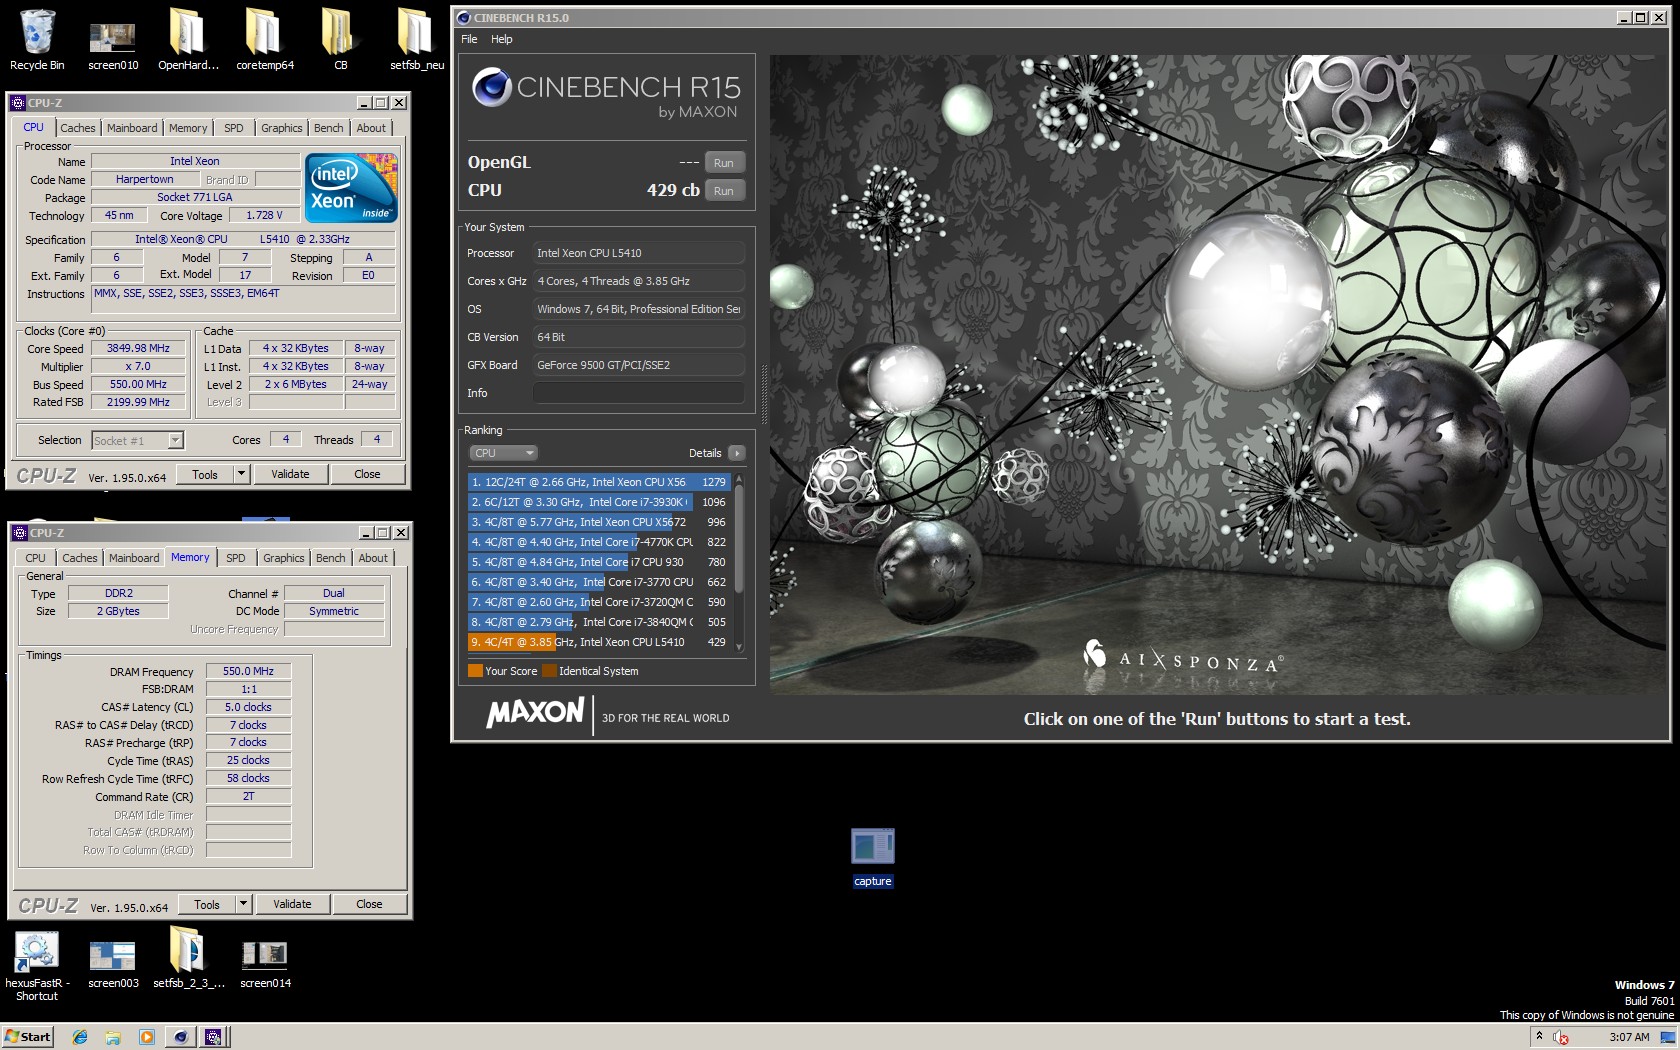Image resolution: width=1680 pixels, height=1050 pixels.
Task: Click Show Desktop at the taskbar end
Action: click(1667, 1037)
